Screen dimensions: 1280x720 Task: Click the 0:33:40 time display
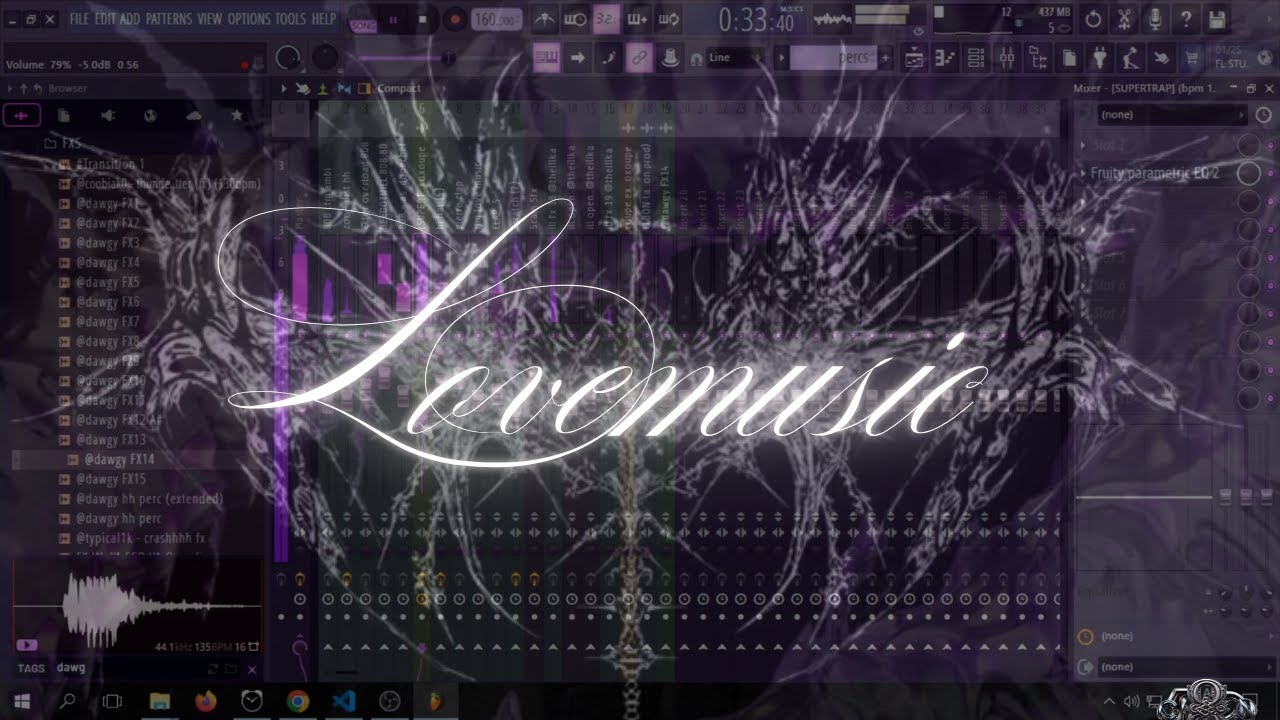756,20
